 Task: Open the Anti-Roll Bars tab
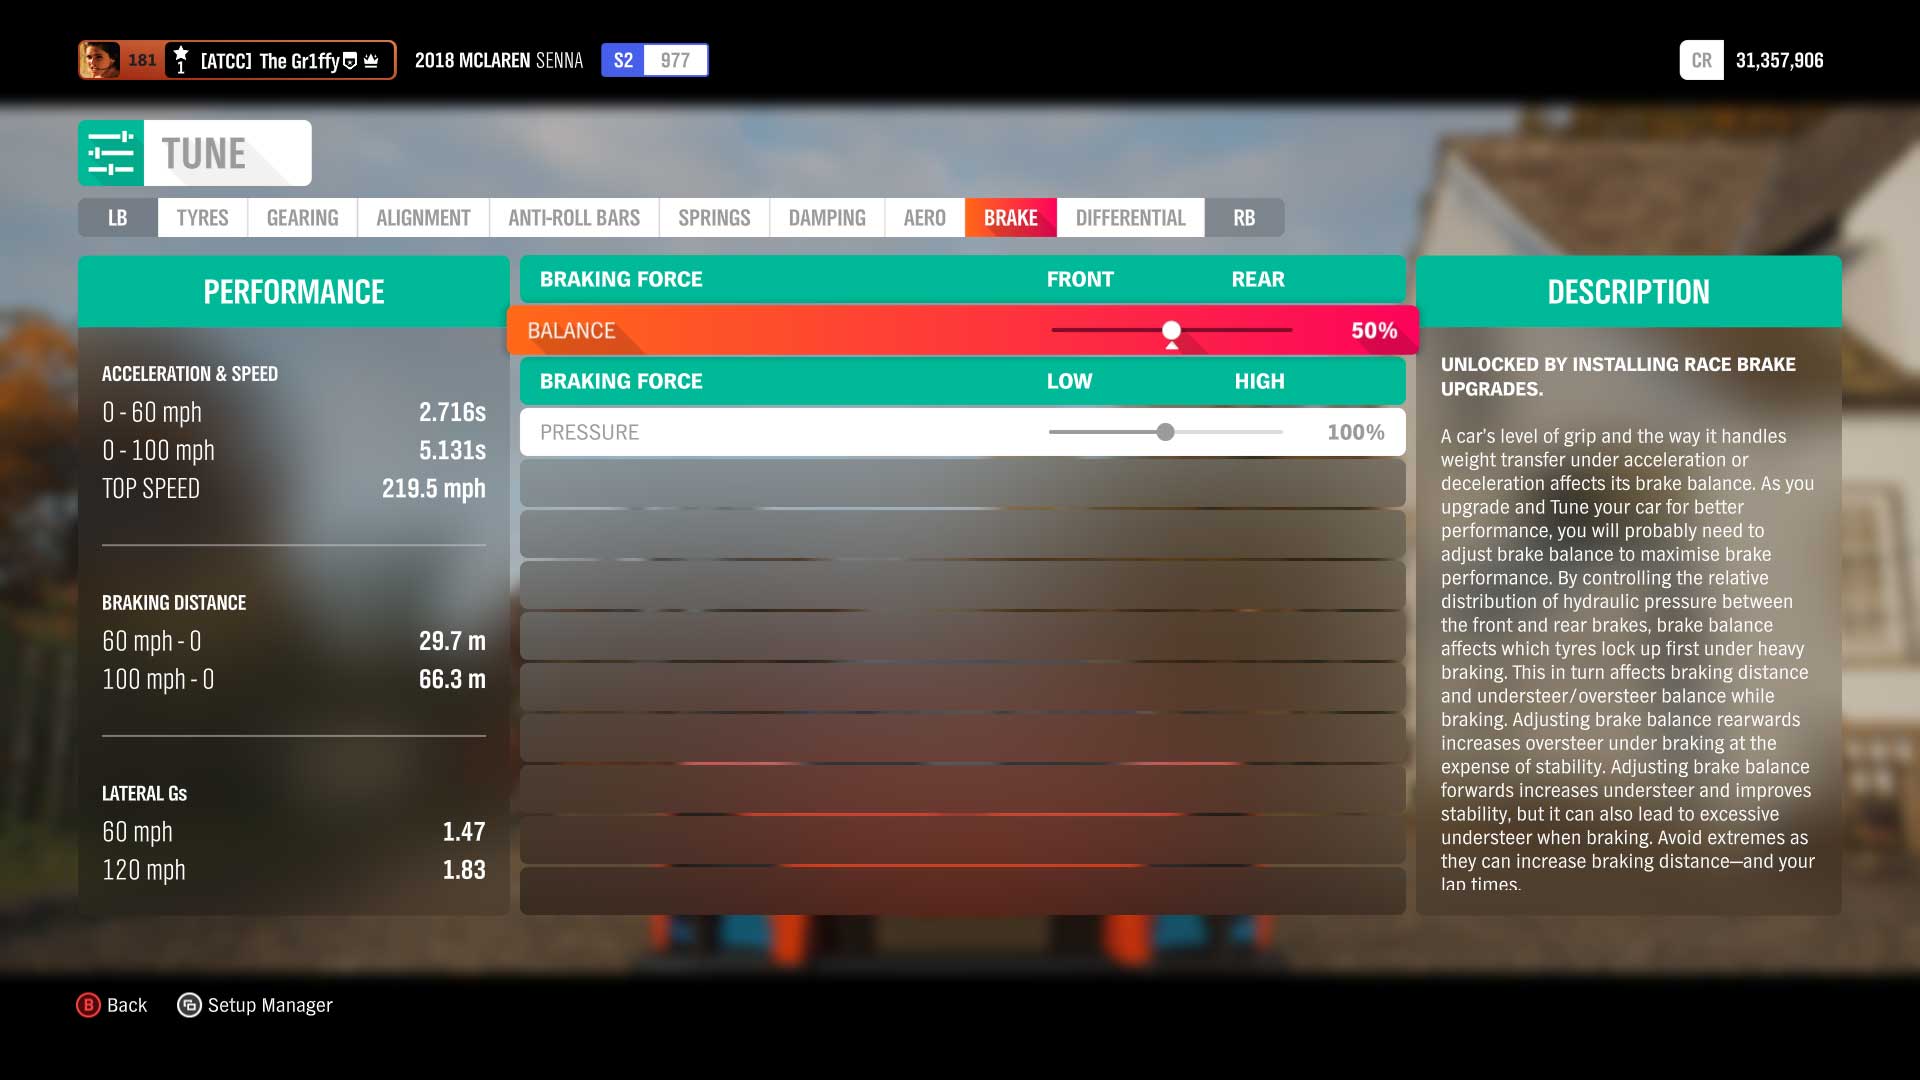(x=574, y=218)
